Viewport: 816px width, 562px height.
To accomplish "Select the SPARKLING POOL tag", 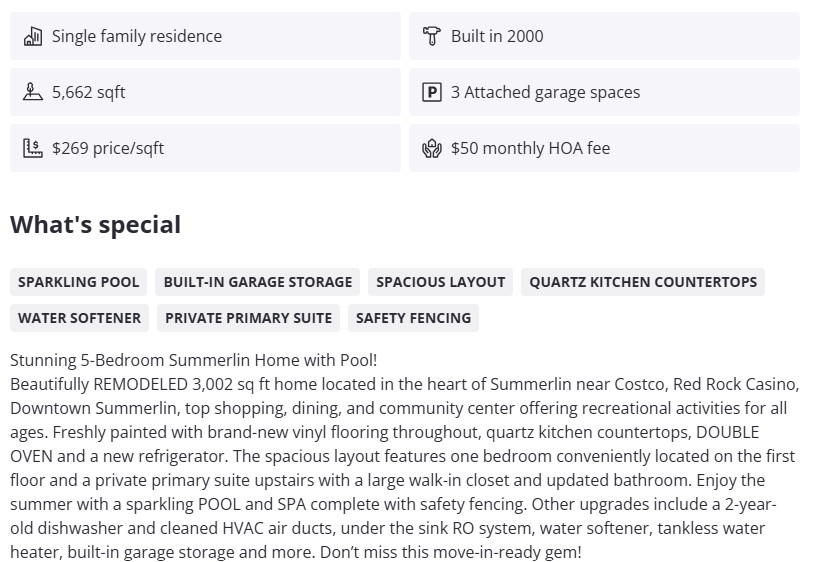I will tap(79, 282).
